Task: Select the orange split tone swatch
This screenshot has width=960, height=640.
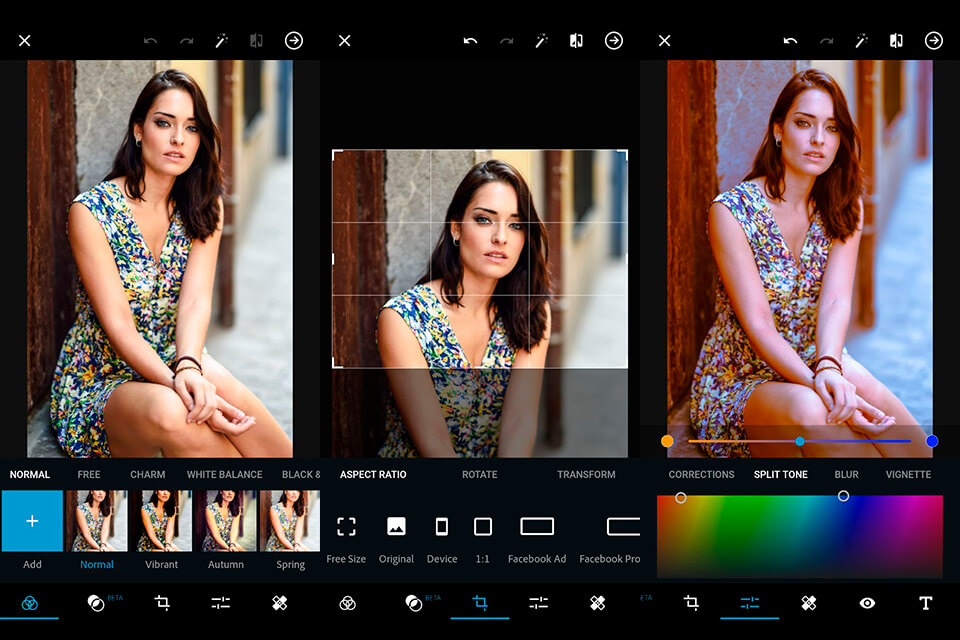Action: [667, 441]
